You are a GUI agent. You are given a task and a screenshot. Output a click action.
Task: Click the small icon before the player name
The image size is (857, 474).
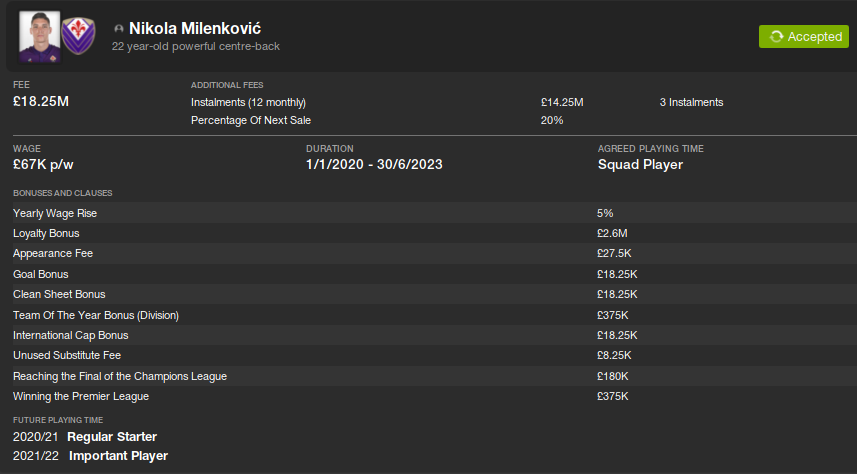119,29
